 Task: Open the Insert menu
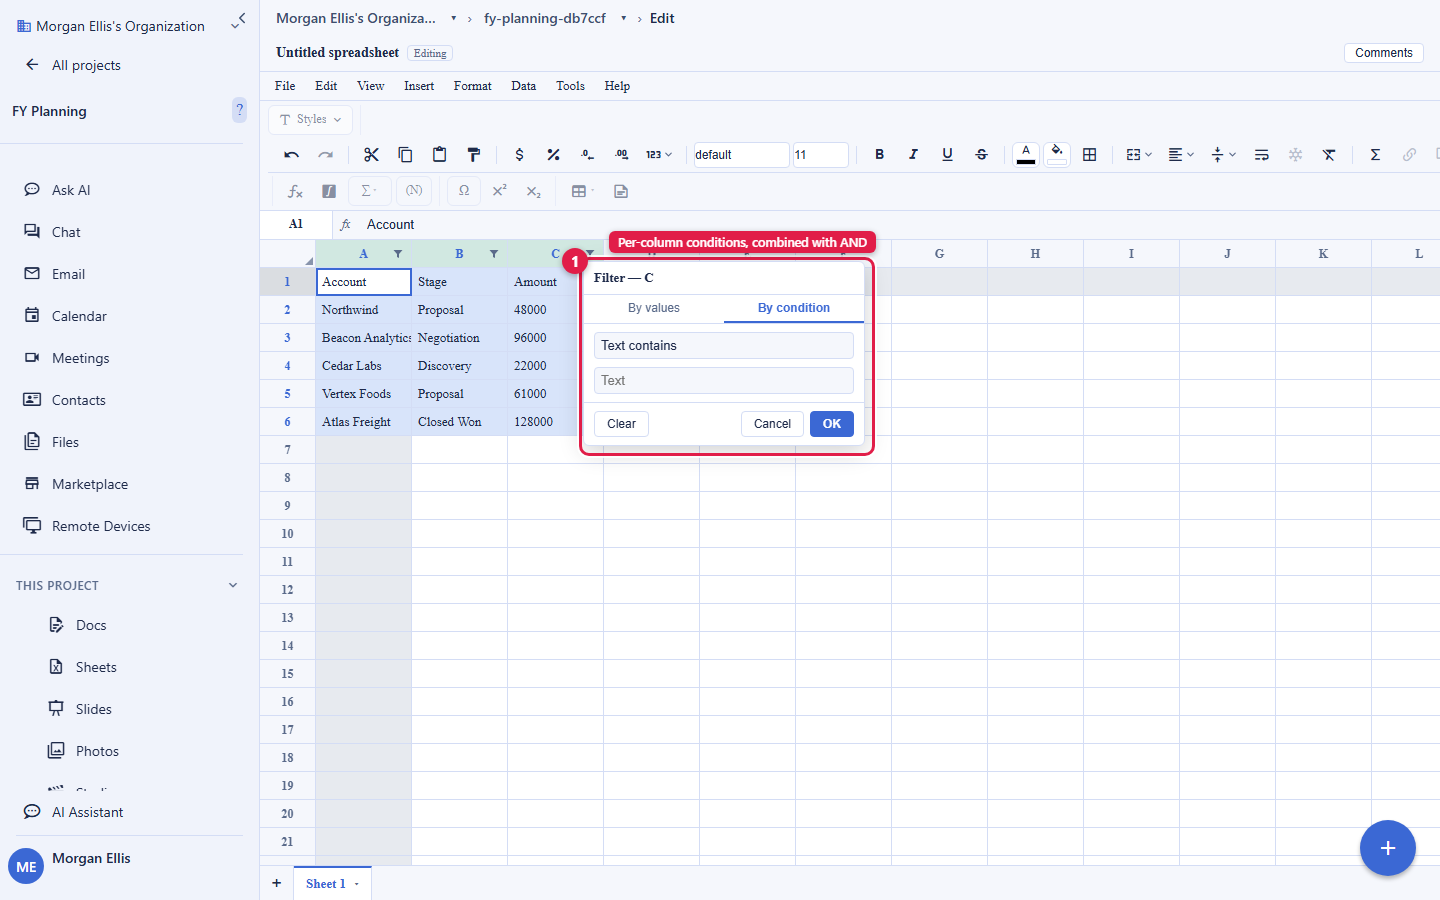pos(419,86)
